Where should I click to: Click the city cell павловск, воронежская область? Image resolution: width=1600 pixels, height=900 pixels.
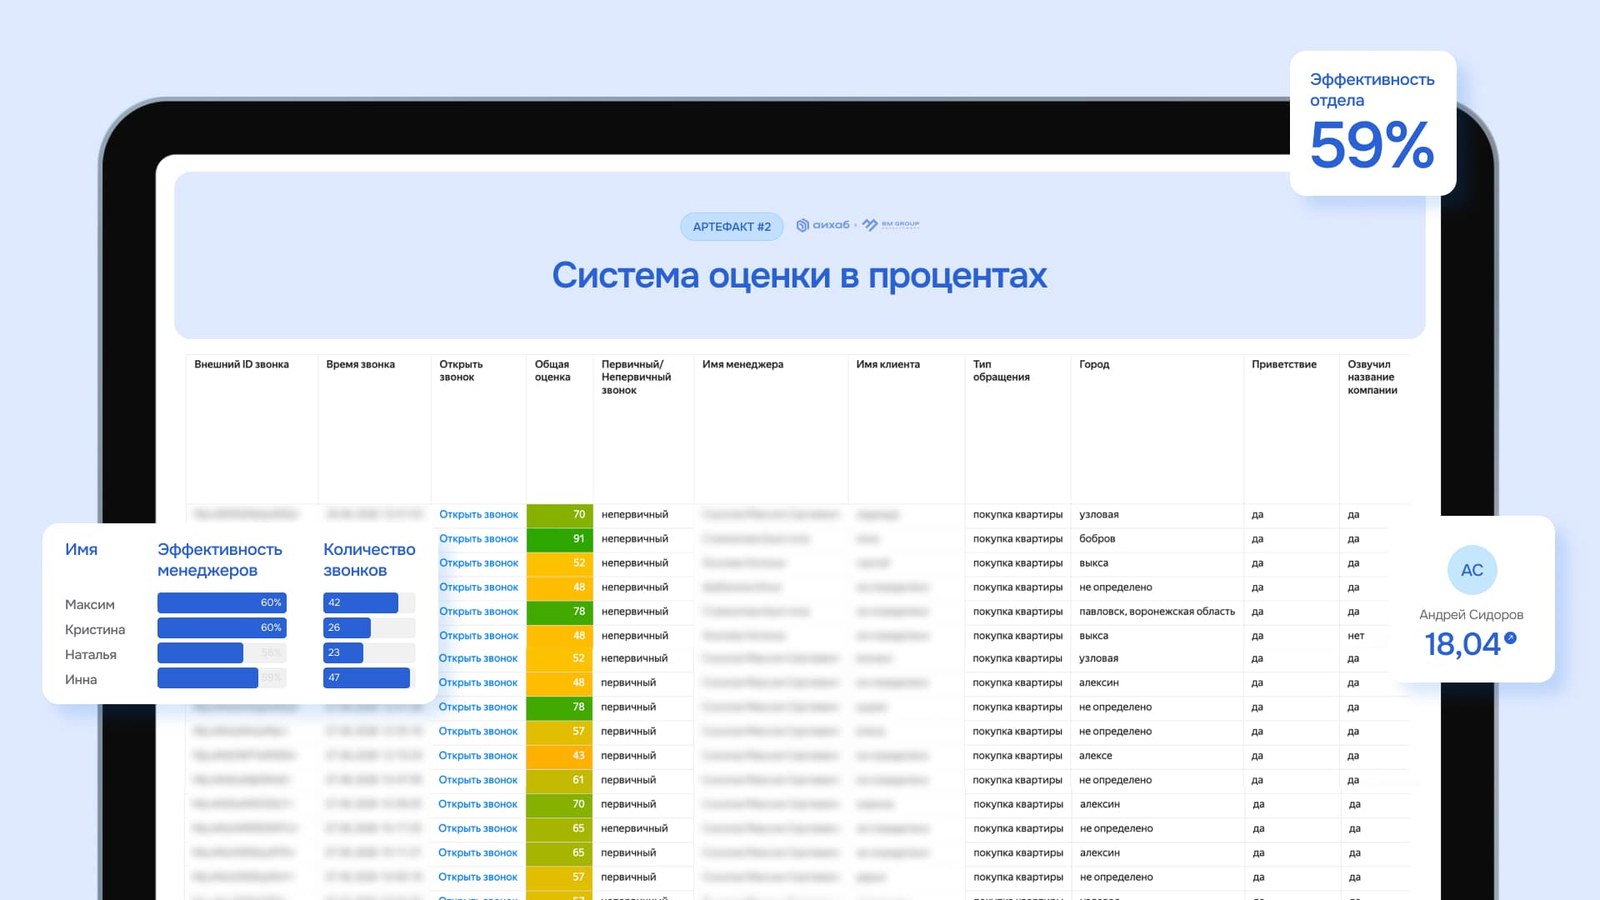click(1157, 612)
